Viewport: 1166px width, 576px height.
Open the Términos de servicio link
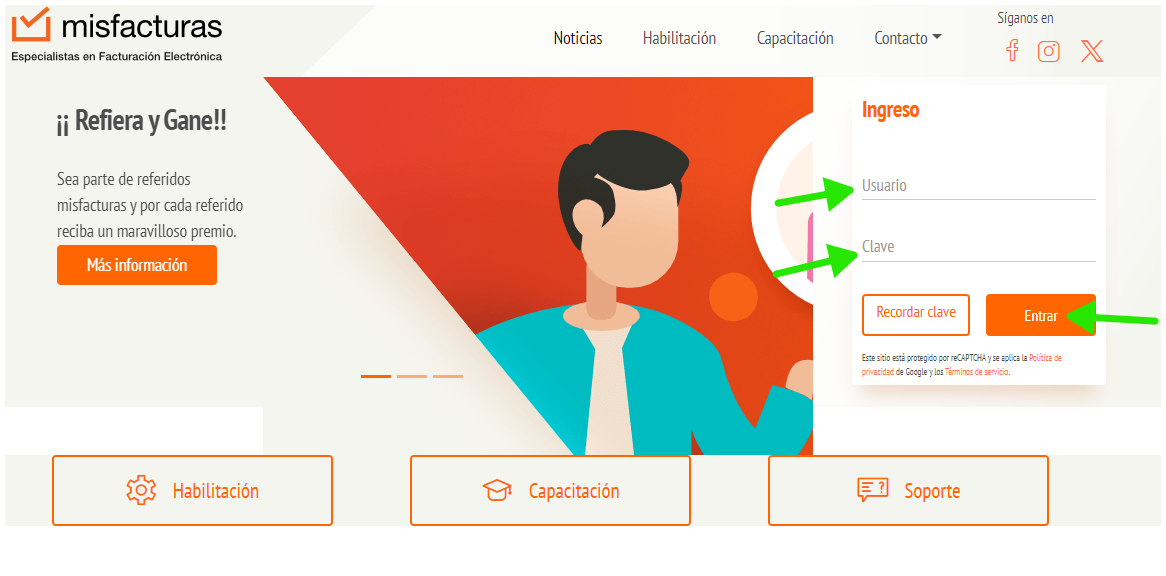pos(976,372)
